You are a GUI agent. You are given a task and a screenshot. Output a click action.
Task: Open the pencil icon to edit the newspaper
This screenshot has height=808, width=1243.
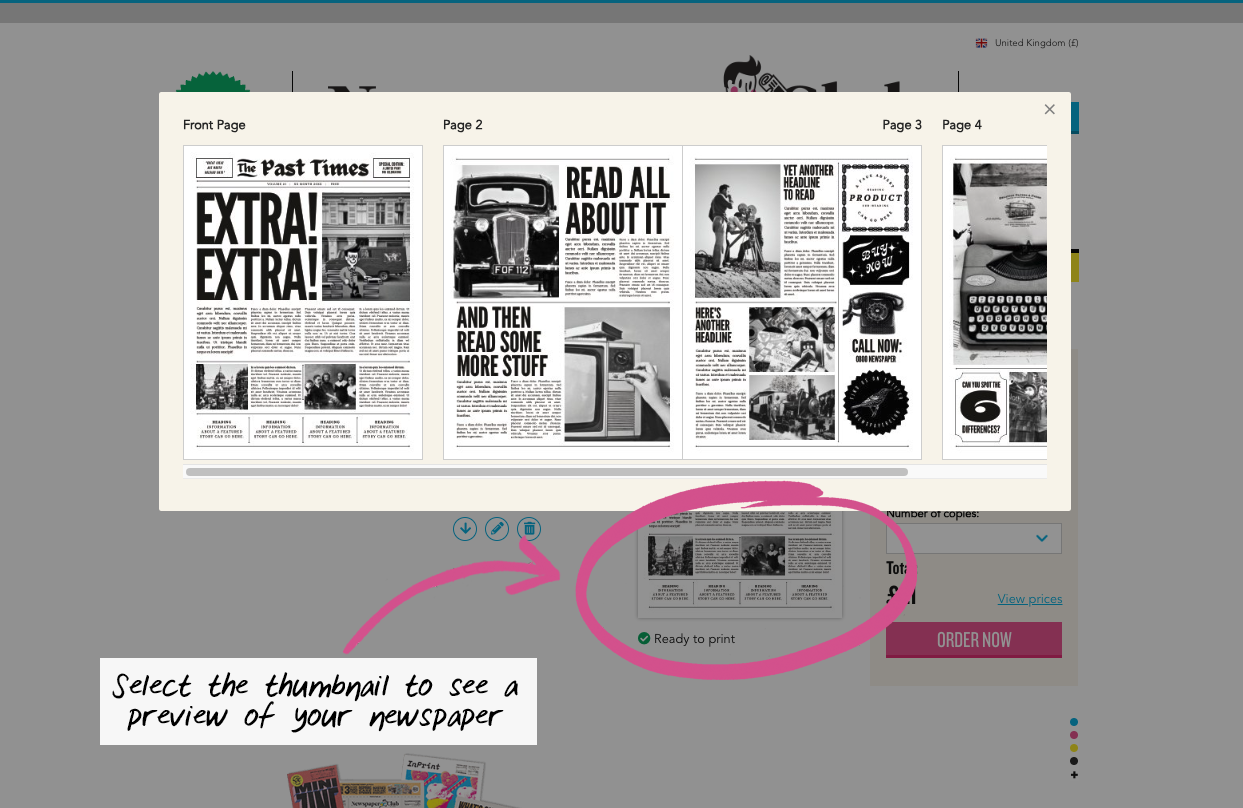497,529
